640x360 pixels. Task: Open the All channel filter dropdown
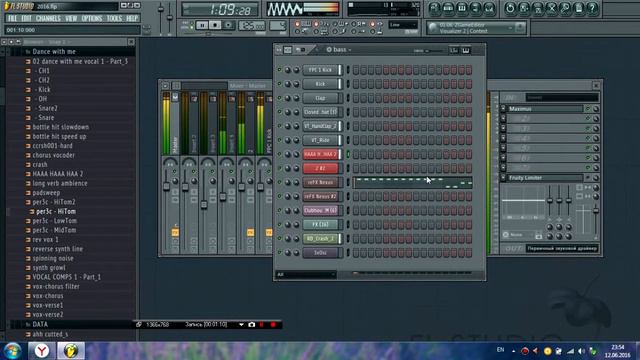coord(306,274)
